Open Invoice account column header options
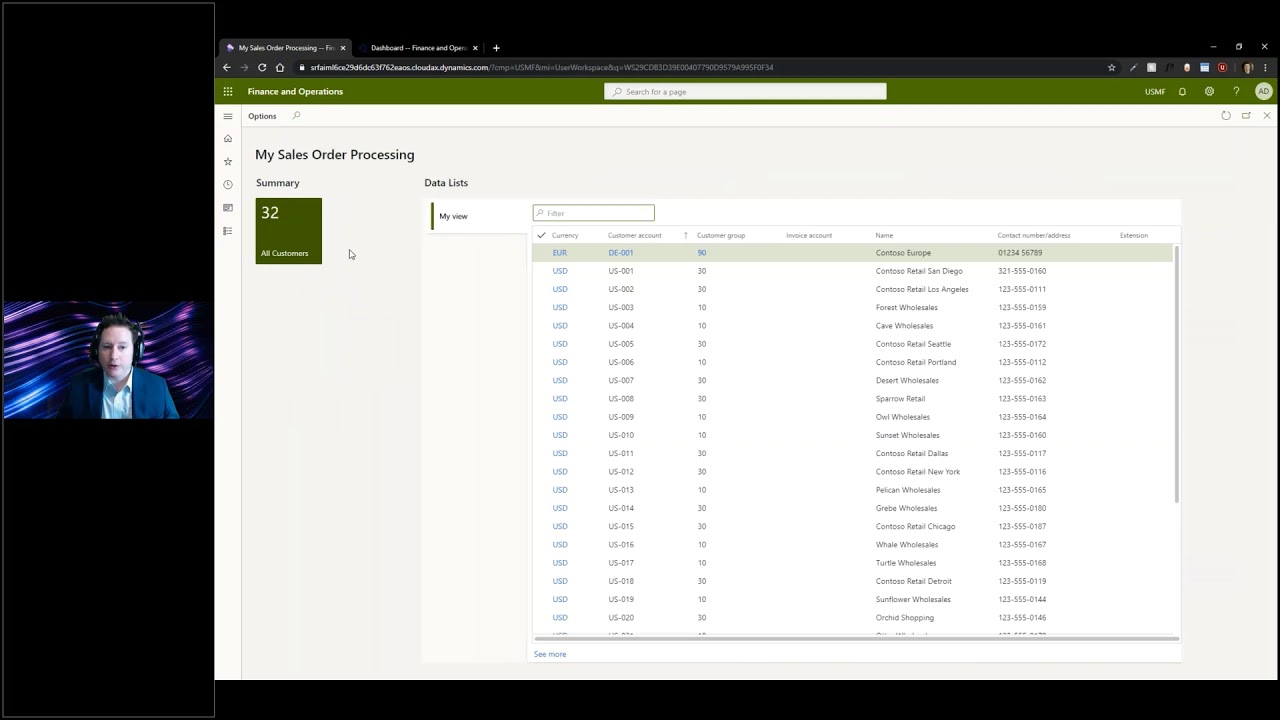1280x720 pixels. click(x=809, y=235)
